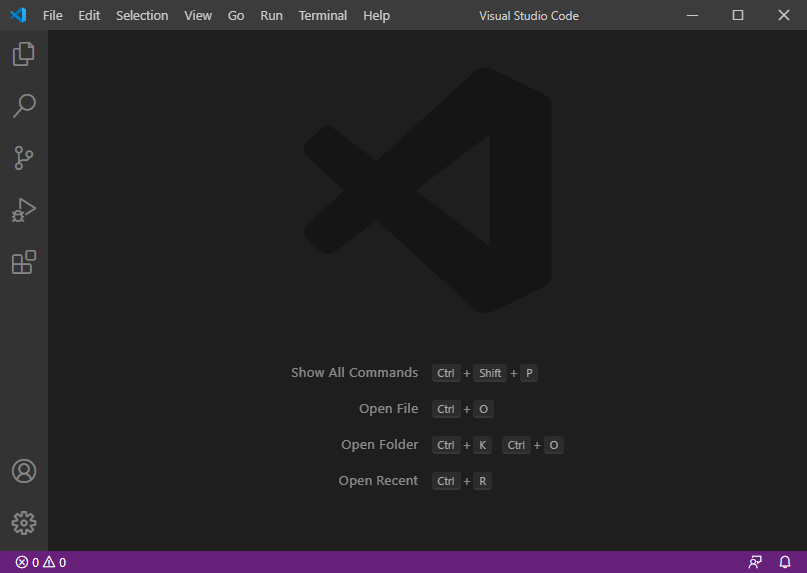The width and height of the screenshot is (807, 573).
Task: Click the Accounts icon
Action: tap(24, 471)
